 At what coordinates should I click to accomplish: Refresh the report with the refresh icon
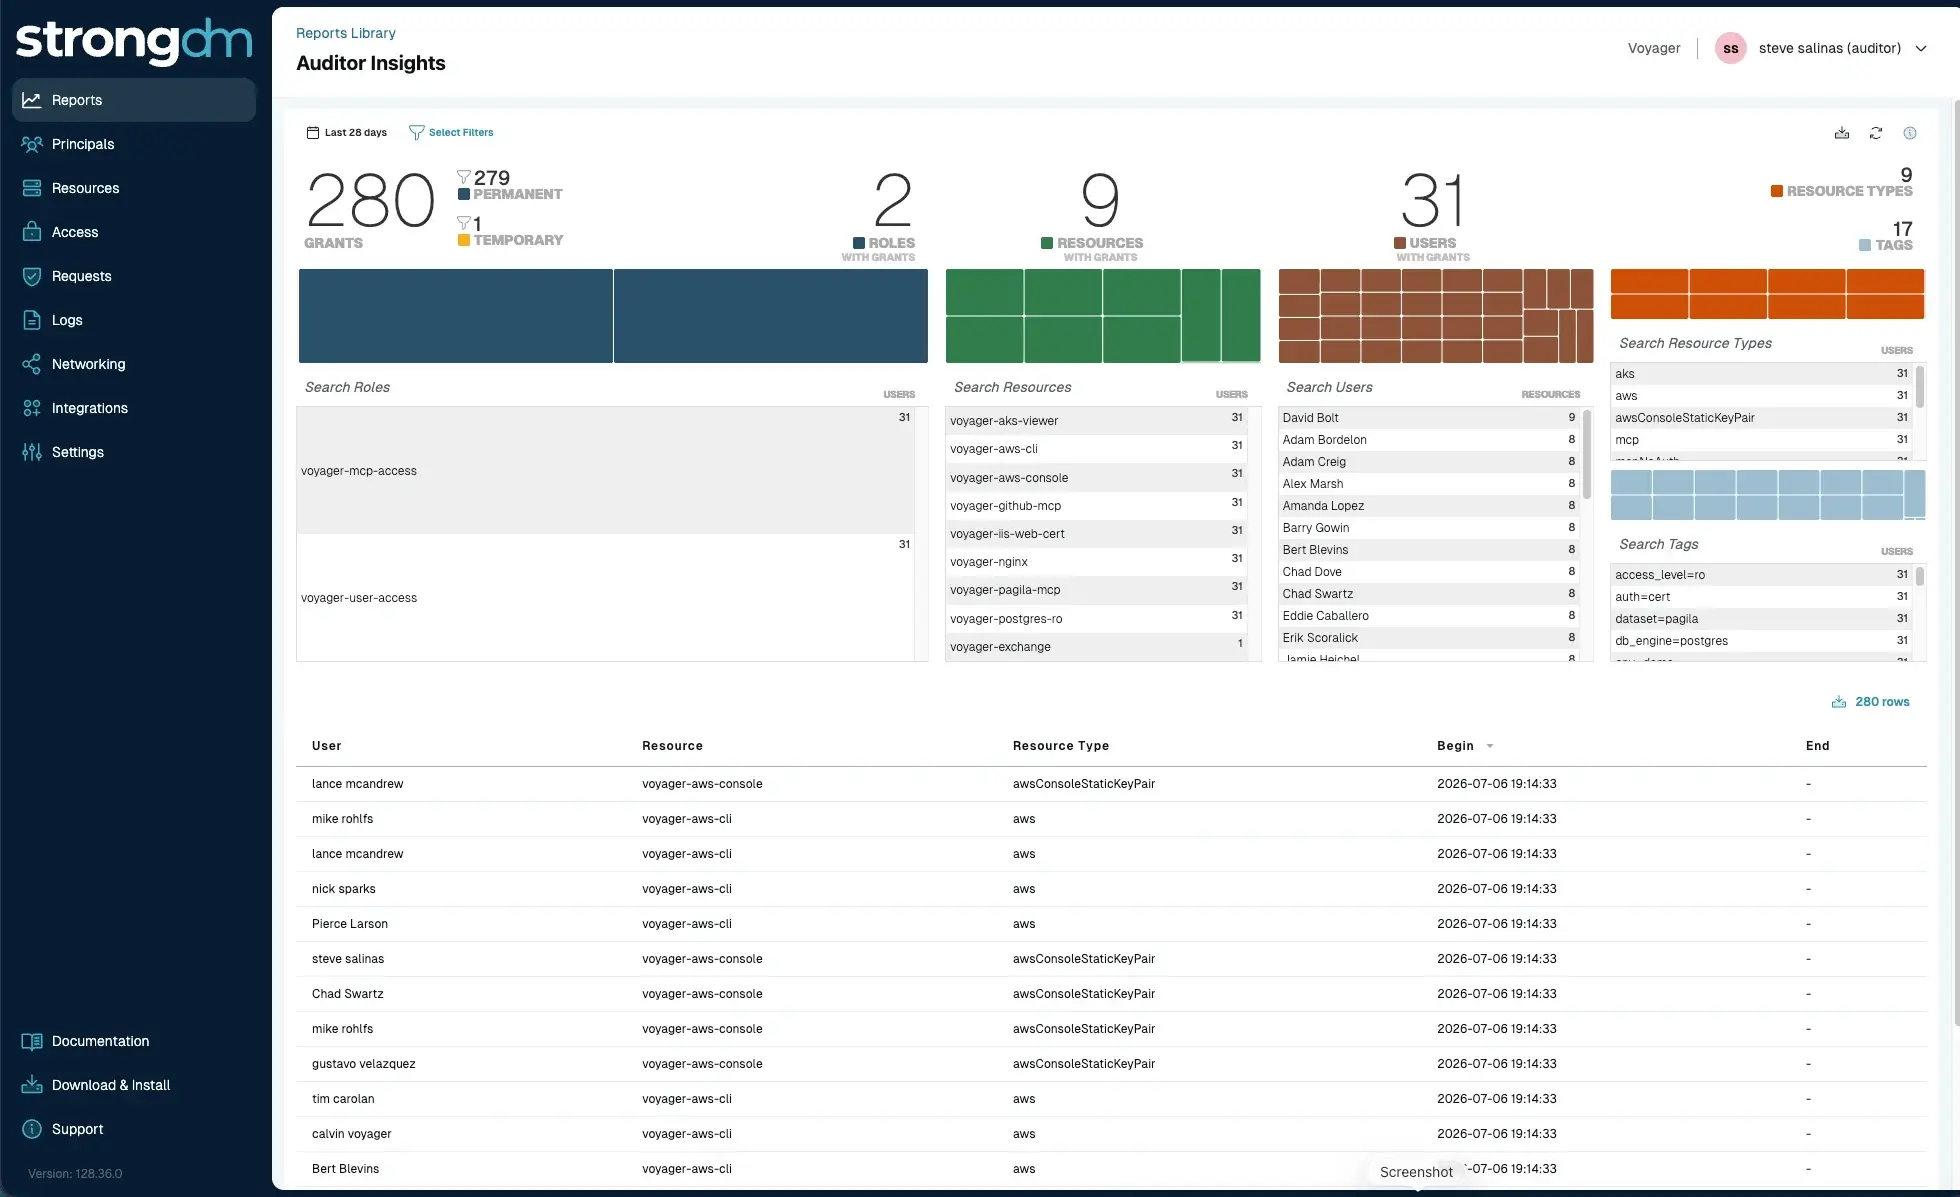tap(1876, 133)
